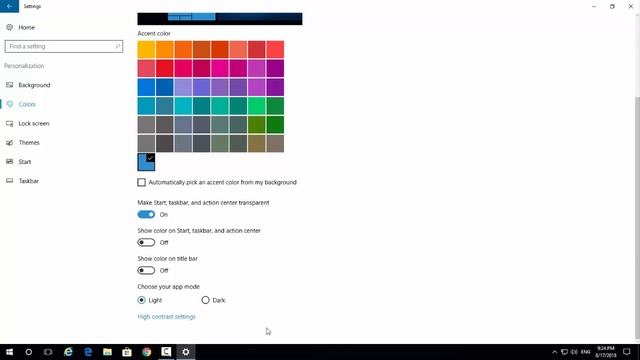The image size is (640, 360).
Task: Open the Microsoft Store taskbar icon
Action: pyautogui.click(x=127, y=352)
